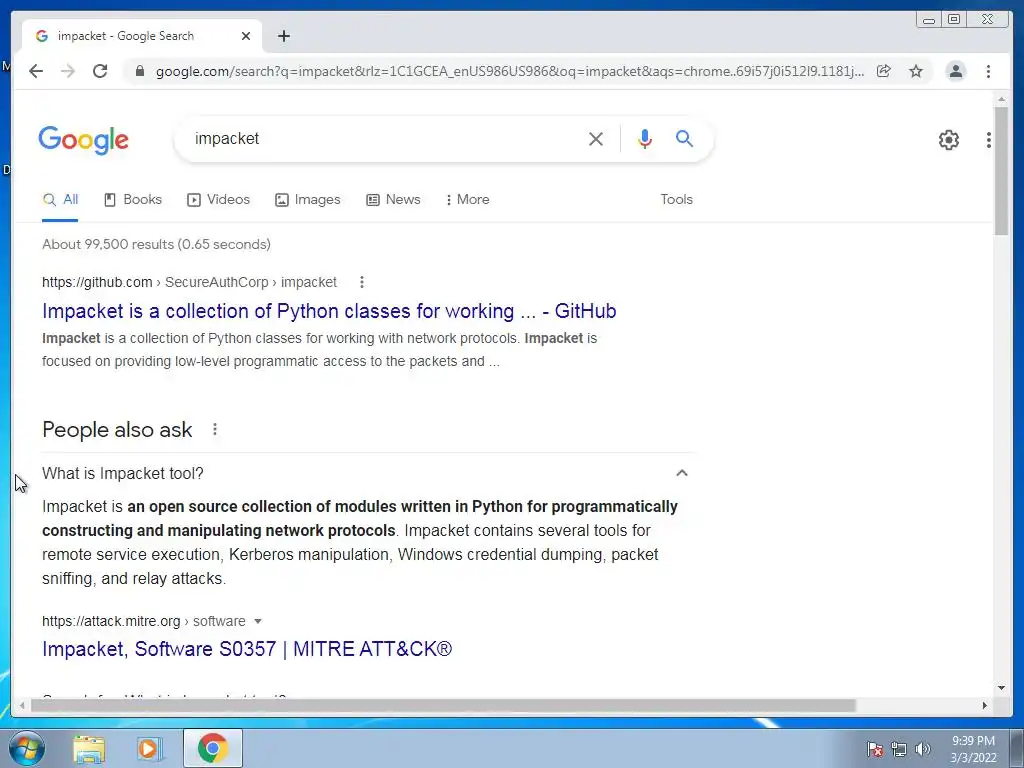Open the MITRE ATT&CK Impacket S0357 link
Viewport: 1024px width, 768px height.
coord(247,649)
